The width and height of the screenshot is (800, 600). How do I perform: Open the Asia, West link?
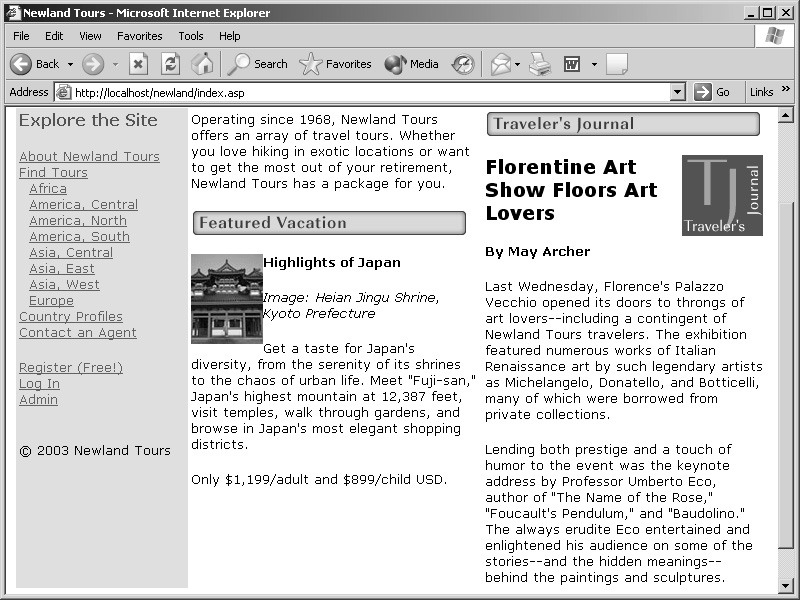click(64, 285)
